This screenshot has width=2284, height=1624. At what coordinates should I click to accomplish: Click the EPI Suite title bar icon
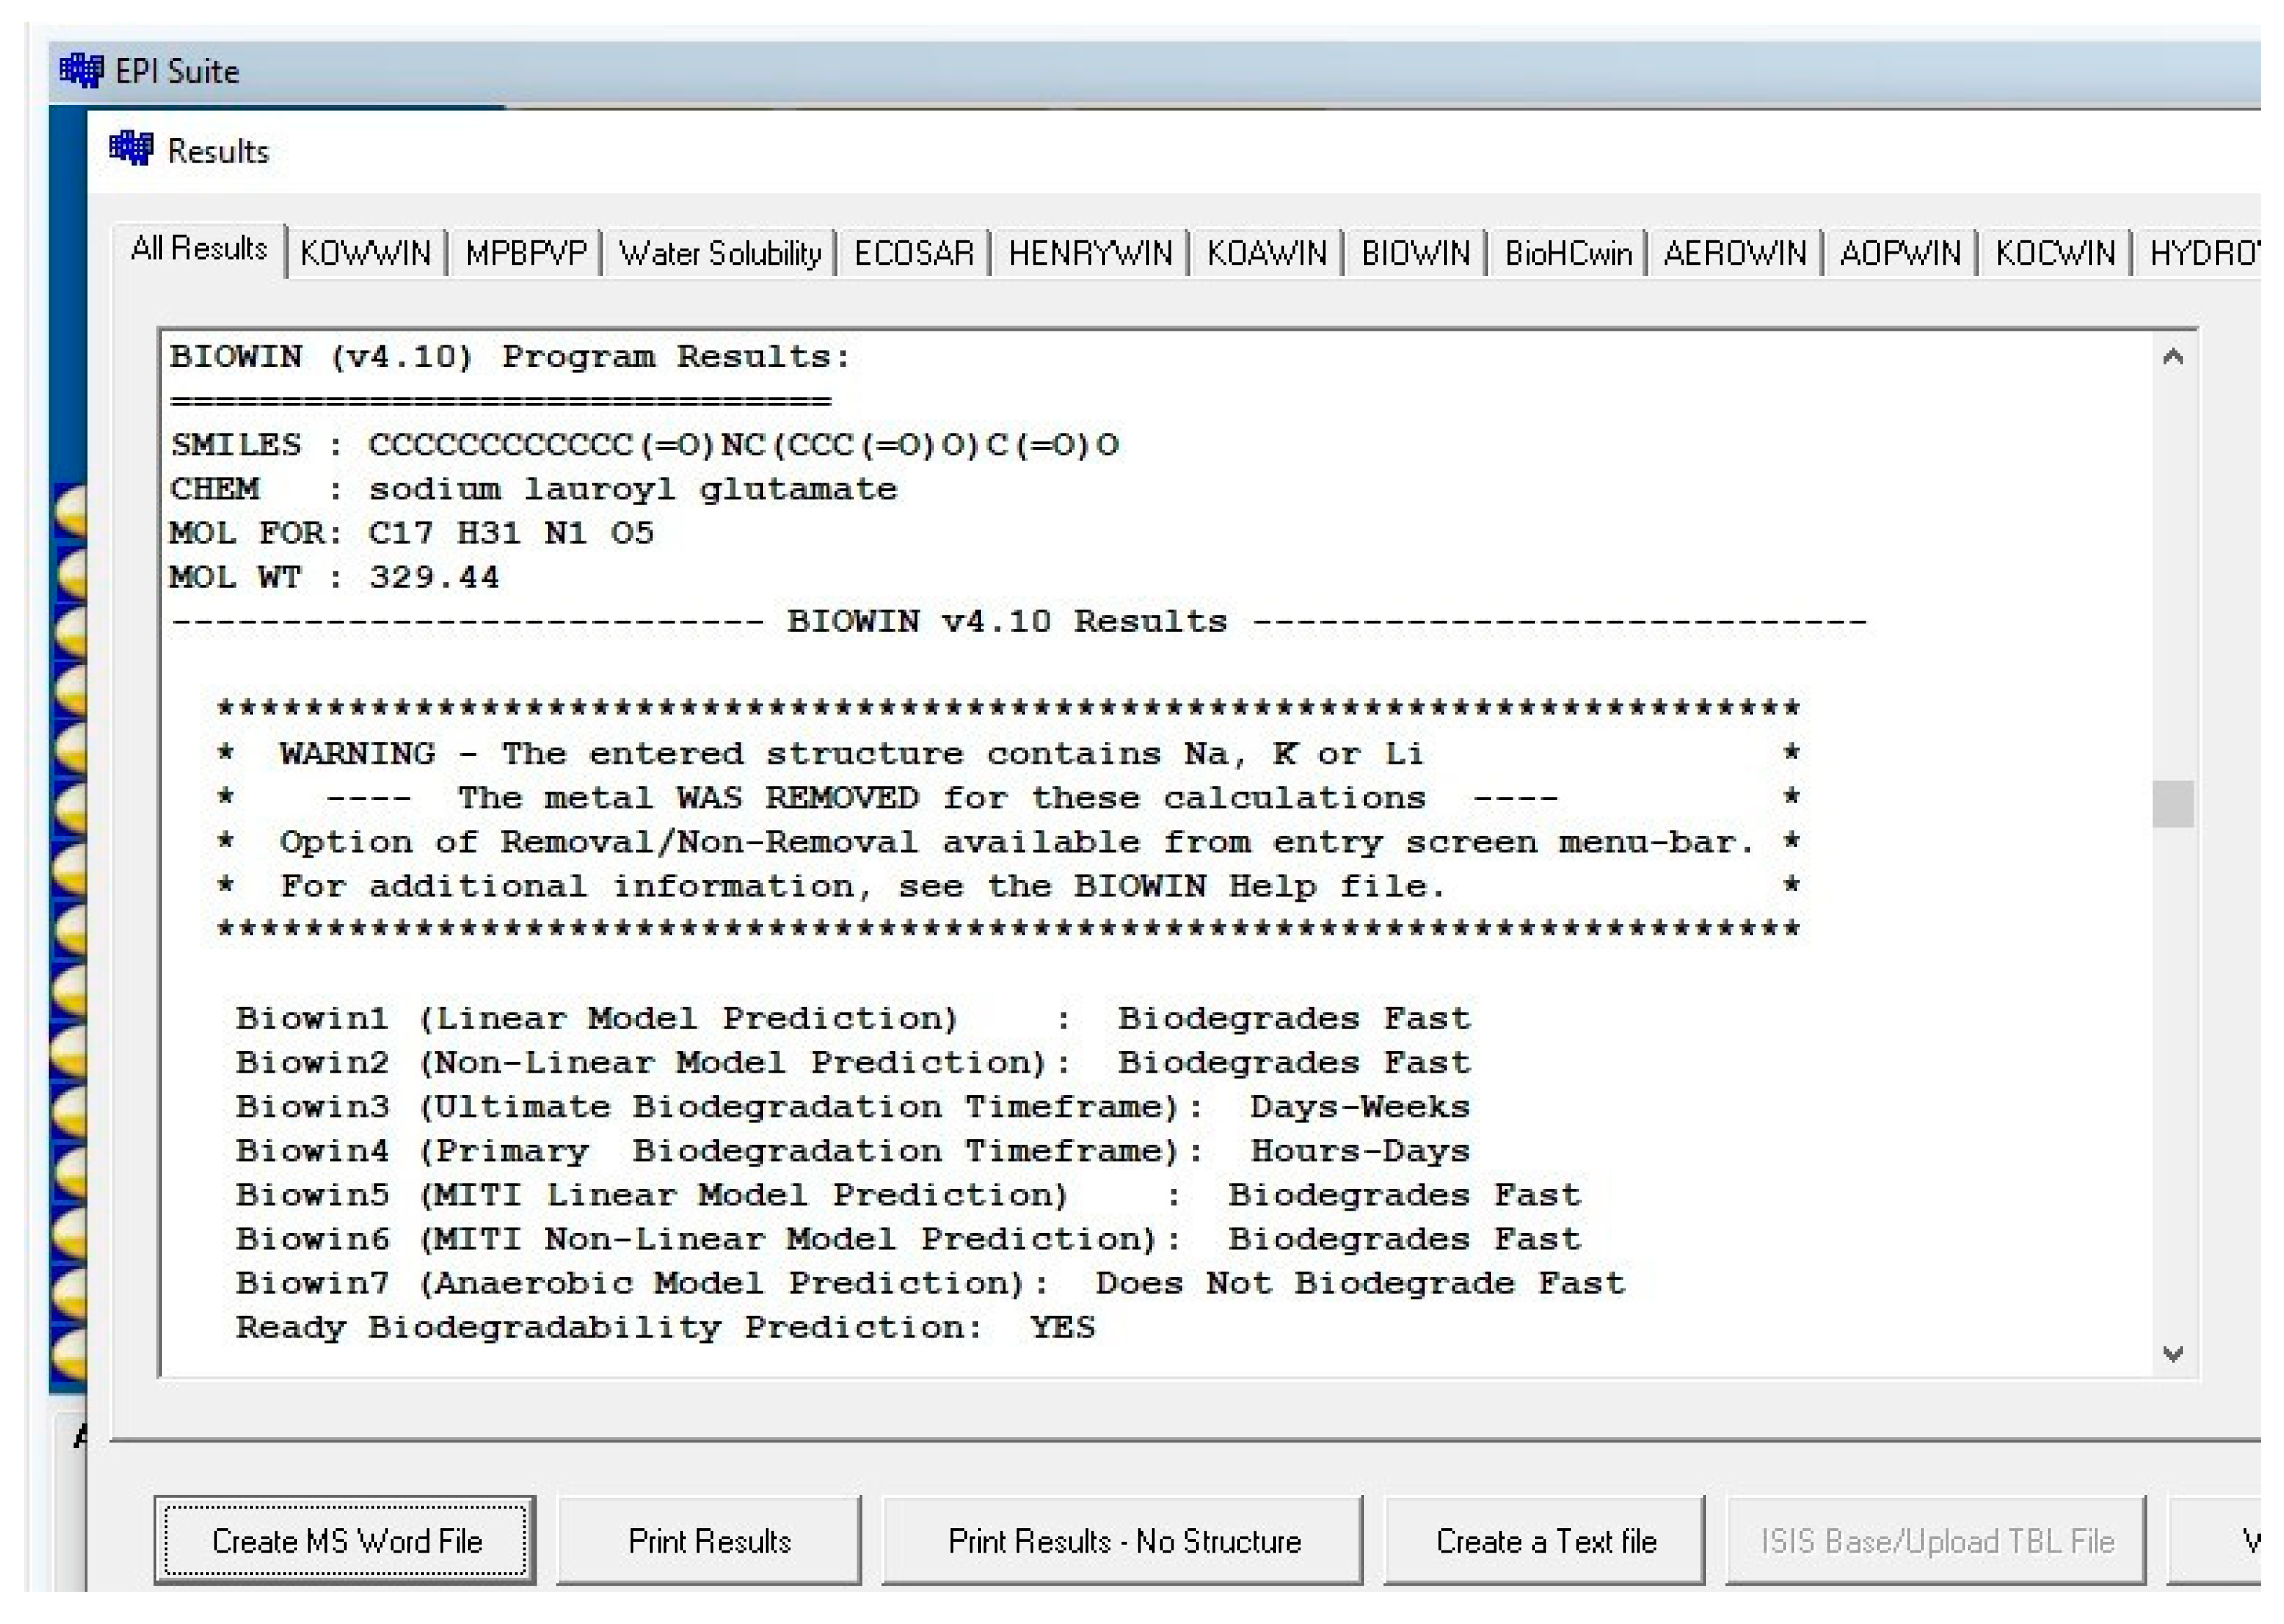tap(81, 71)
